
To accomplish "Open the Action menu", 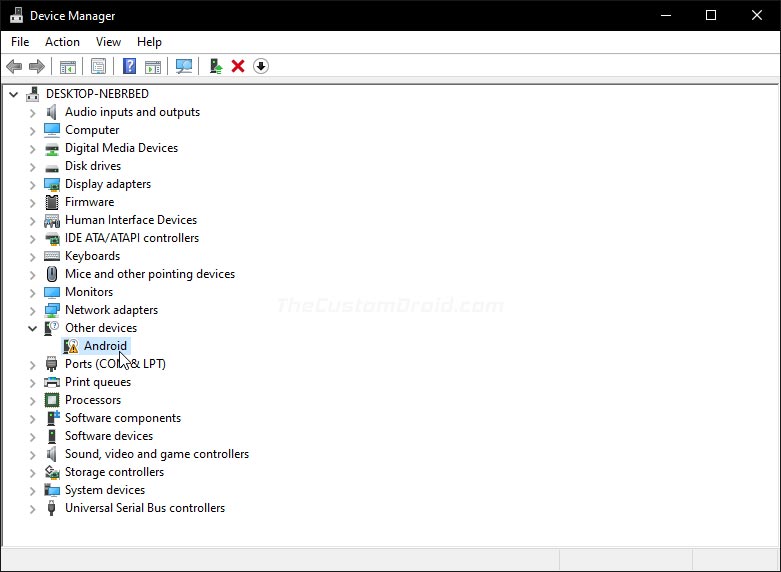I will [62, 42].
